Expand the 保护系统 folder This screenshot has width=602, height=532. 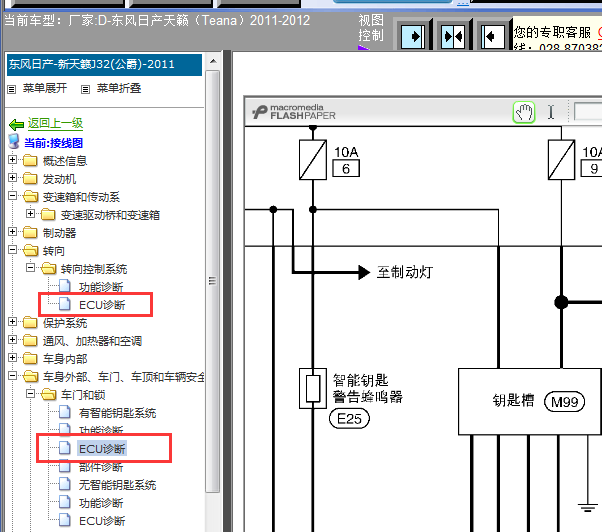click(13, 321)
